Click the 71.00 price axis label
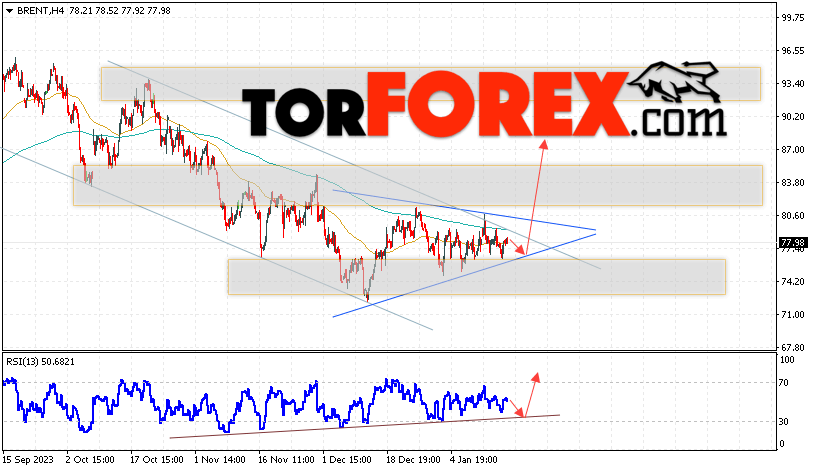Screen dimensions: 816x471 tap(793, 314)
